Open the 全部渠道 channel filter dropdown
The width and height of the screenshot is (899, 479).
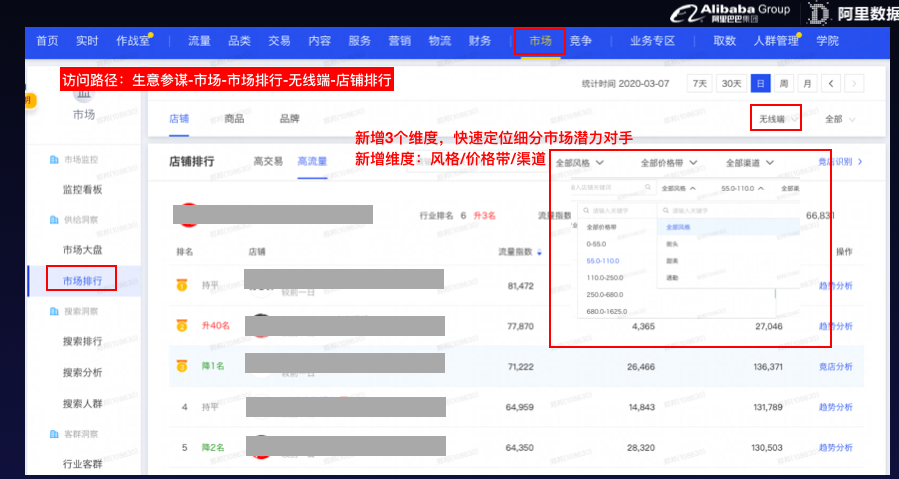tap(751, 162)
